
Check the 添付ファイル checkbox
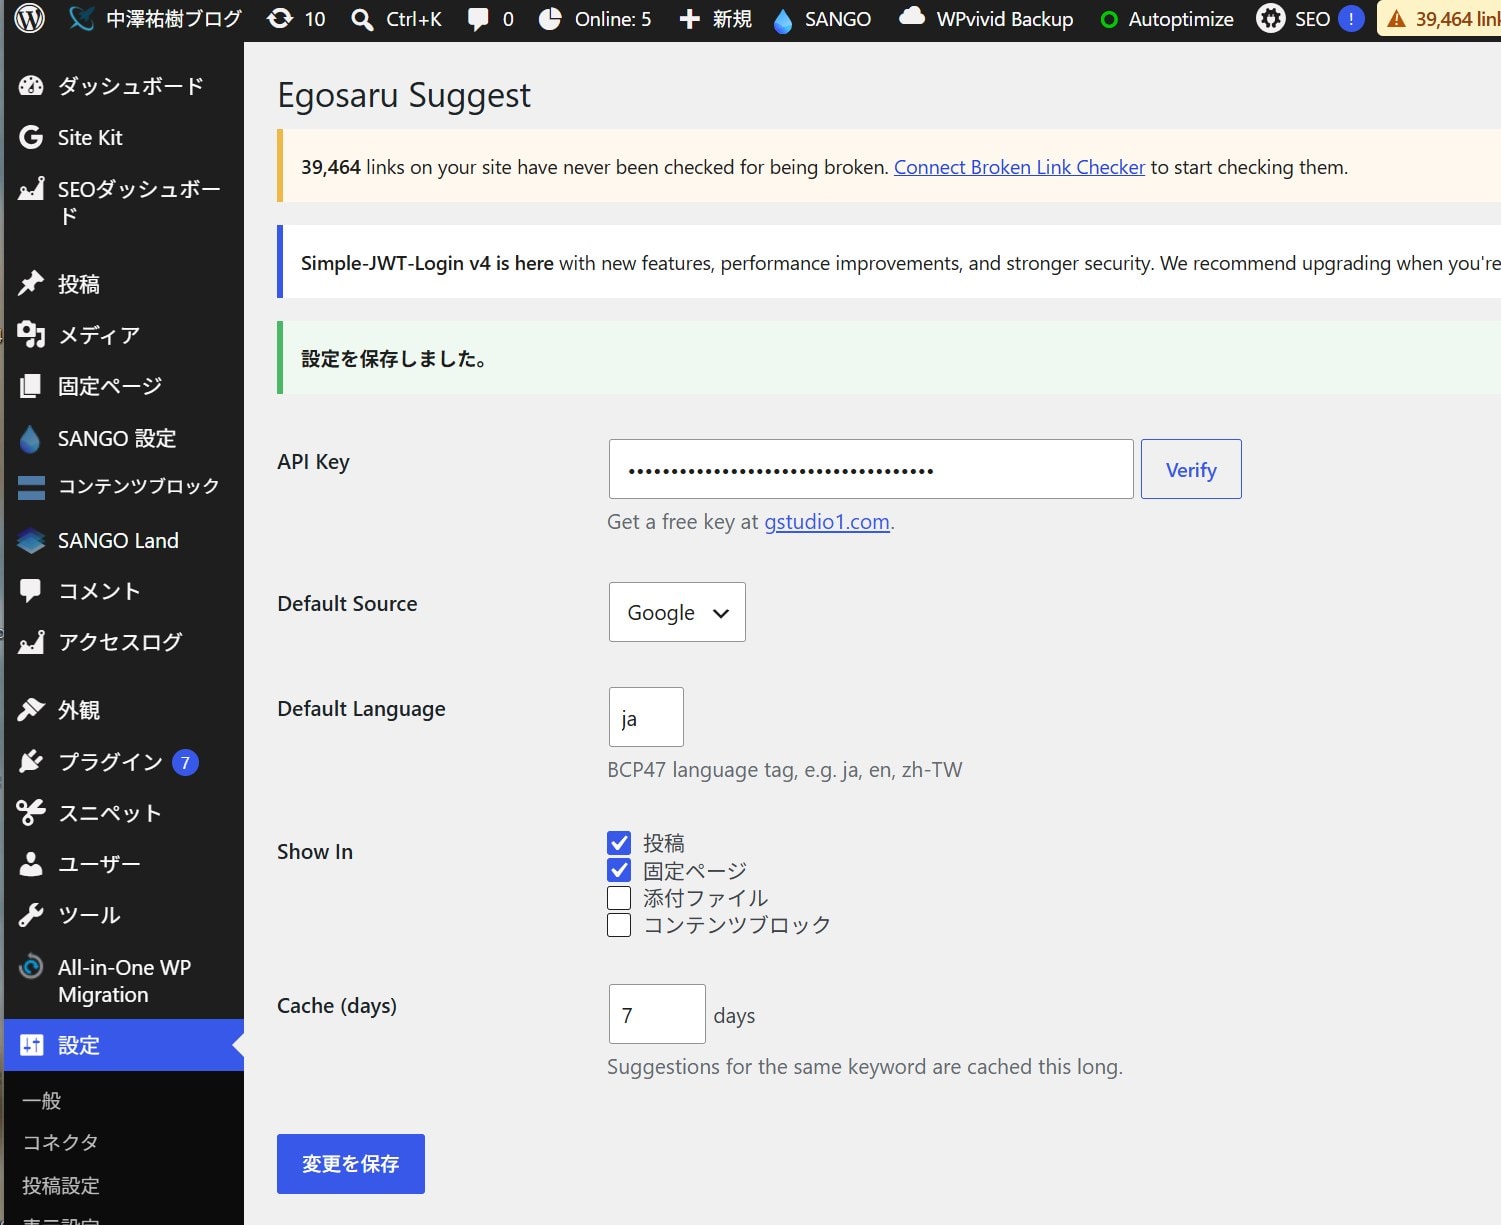click(619, 898)
